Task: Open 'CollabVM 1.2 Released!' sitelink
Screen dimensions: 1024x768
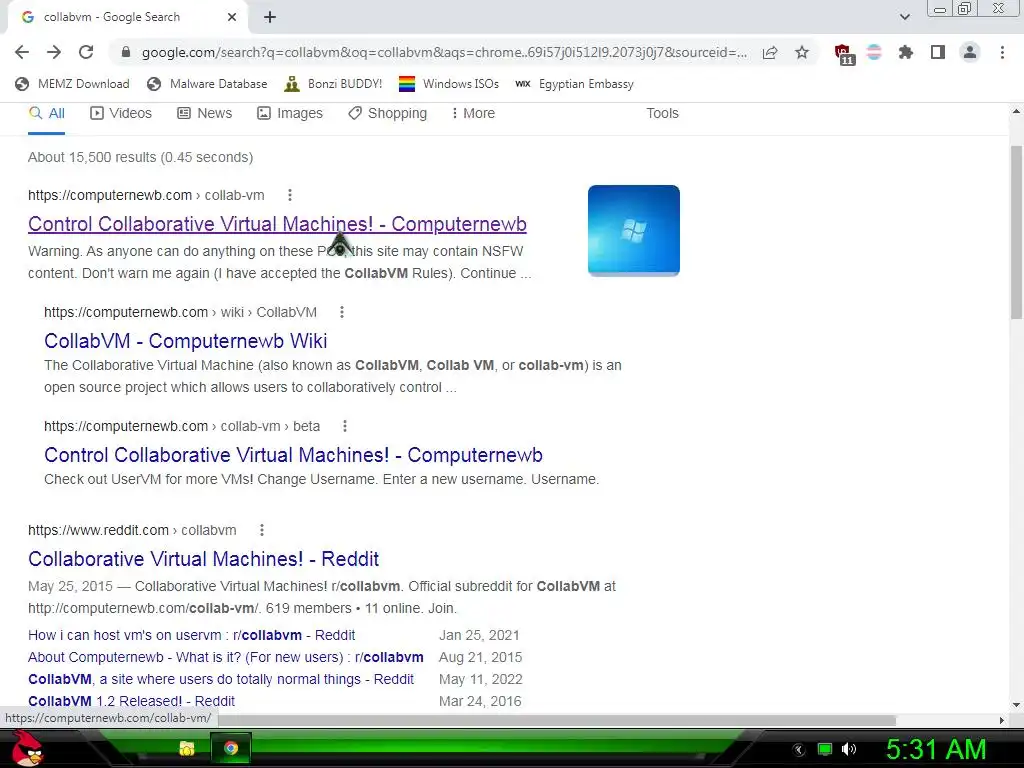Action: (131, 701)
